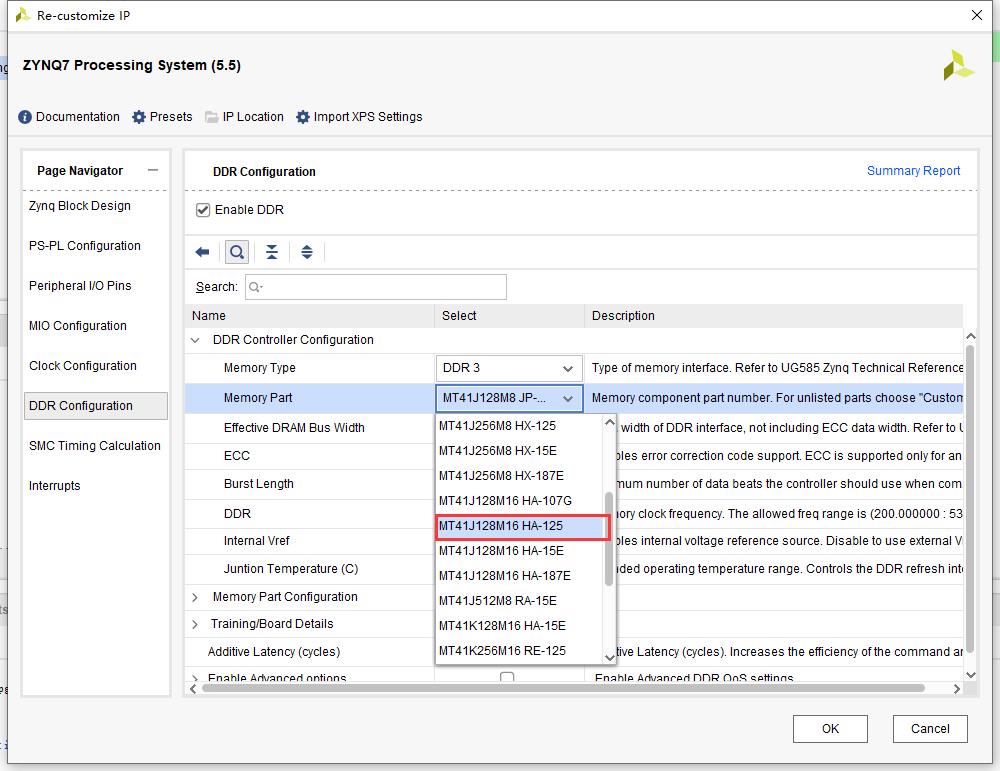Select MT41J128M16 HA-125 memory part
1000x771 pixels.
[x=520, y=526]
